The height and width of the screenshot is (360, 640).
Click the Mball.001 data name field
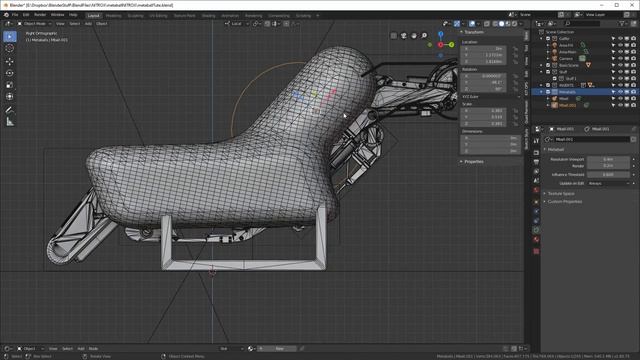[592, 139]
